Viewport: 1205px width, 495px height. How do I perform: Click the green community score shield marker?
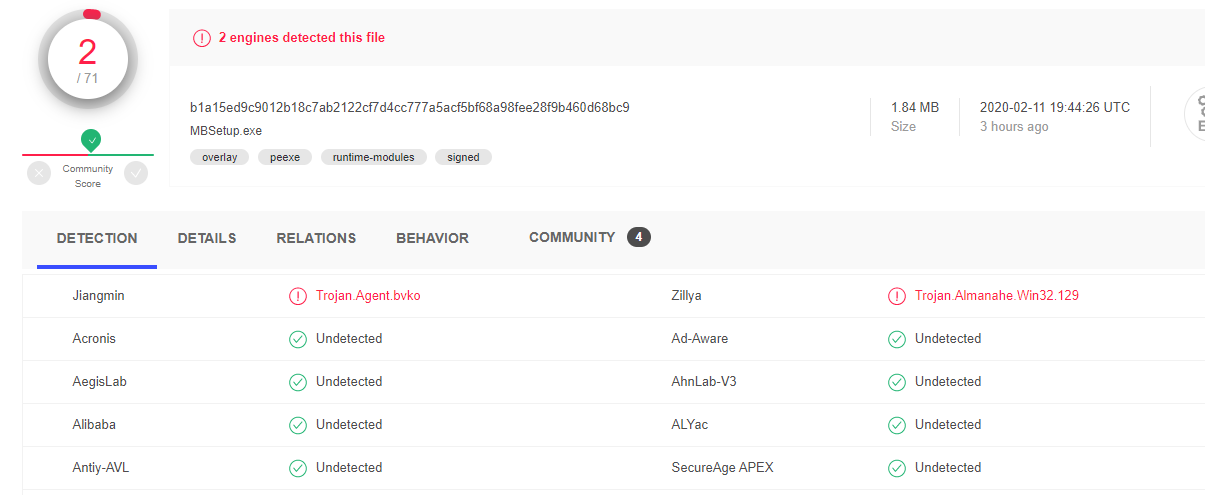(91, 141)
